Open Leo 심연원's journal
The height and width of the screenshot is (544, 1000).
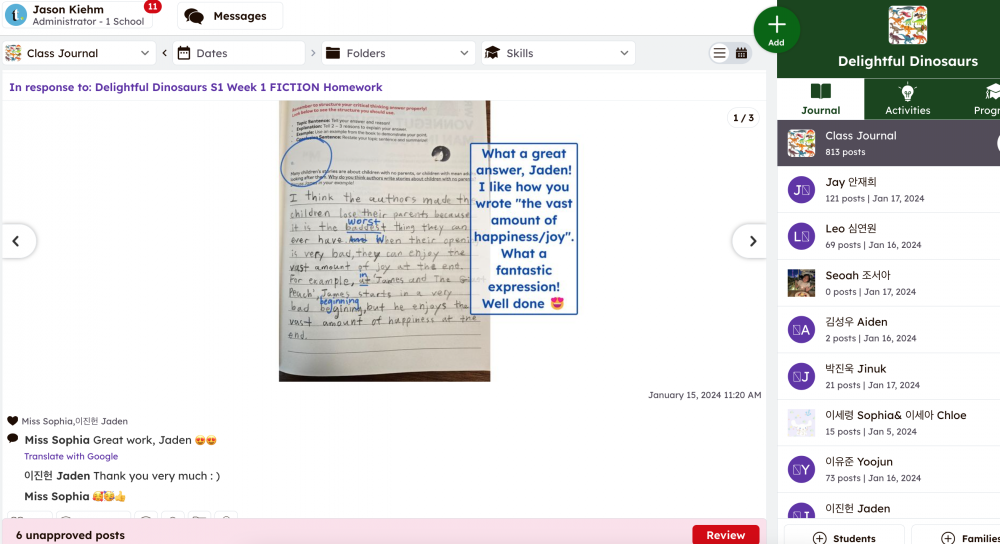click(888, 236)
